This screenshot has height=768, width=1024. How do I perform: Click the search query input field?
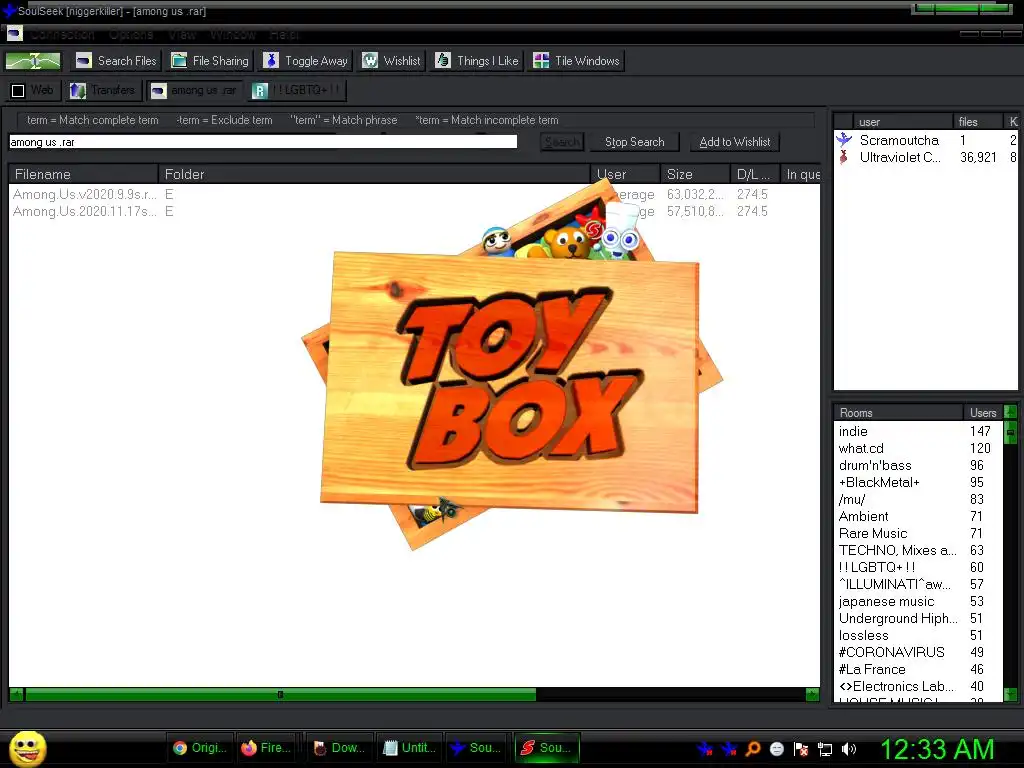263,142
